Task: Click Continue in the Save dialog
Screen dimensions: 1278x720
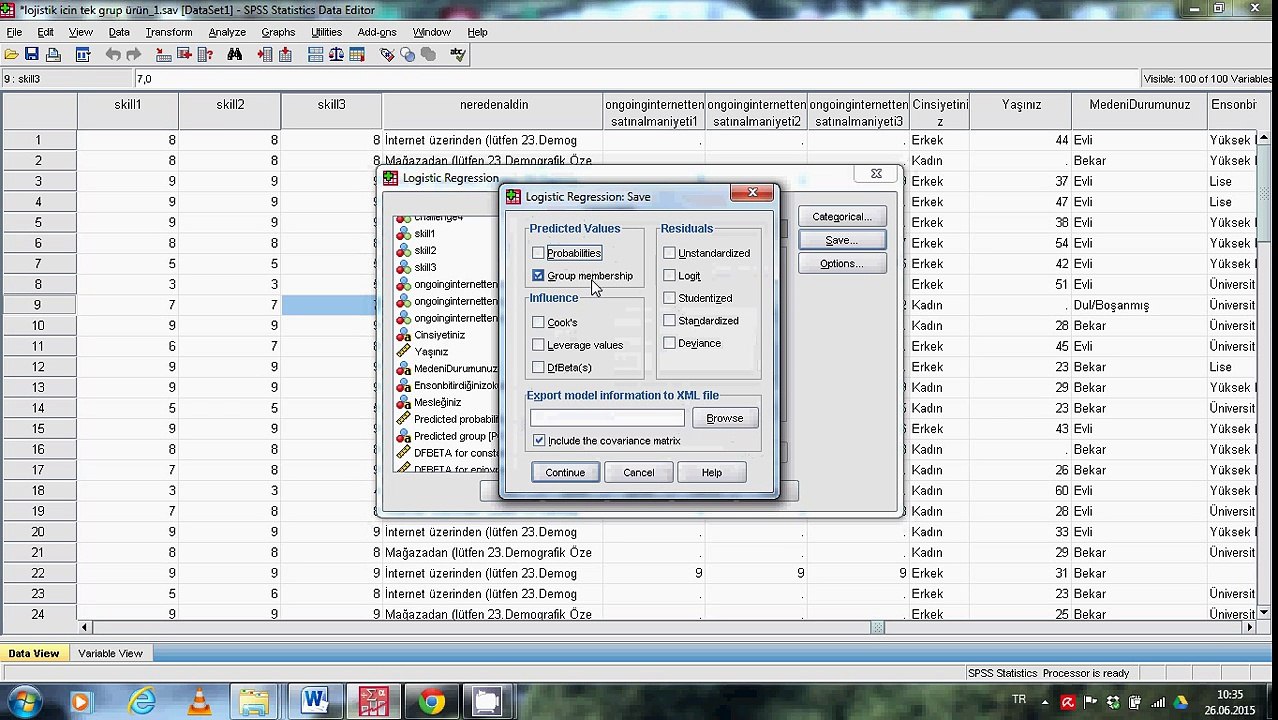Action: point(565,472)
